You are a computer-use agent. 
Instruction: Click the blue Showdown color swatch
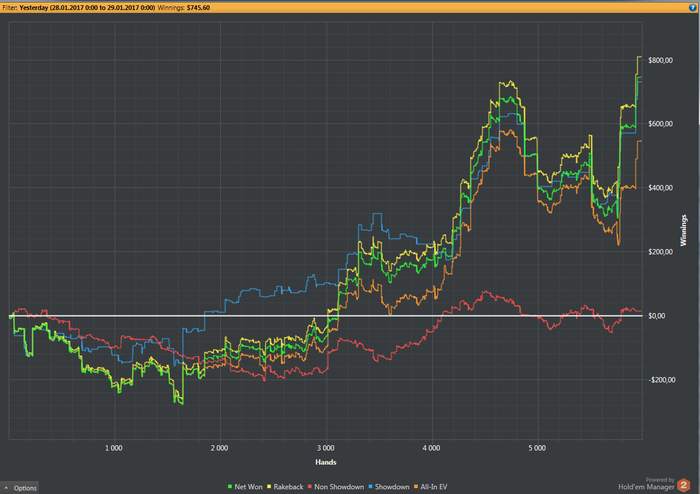pyautogui.click(x=371, y=487)
